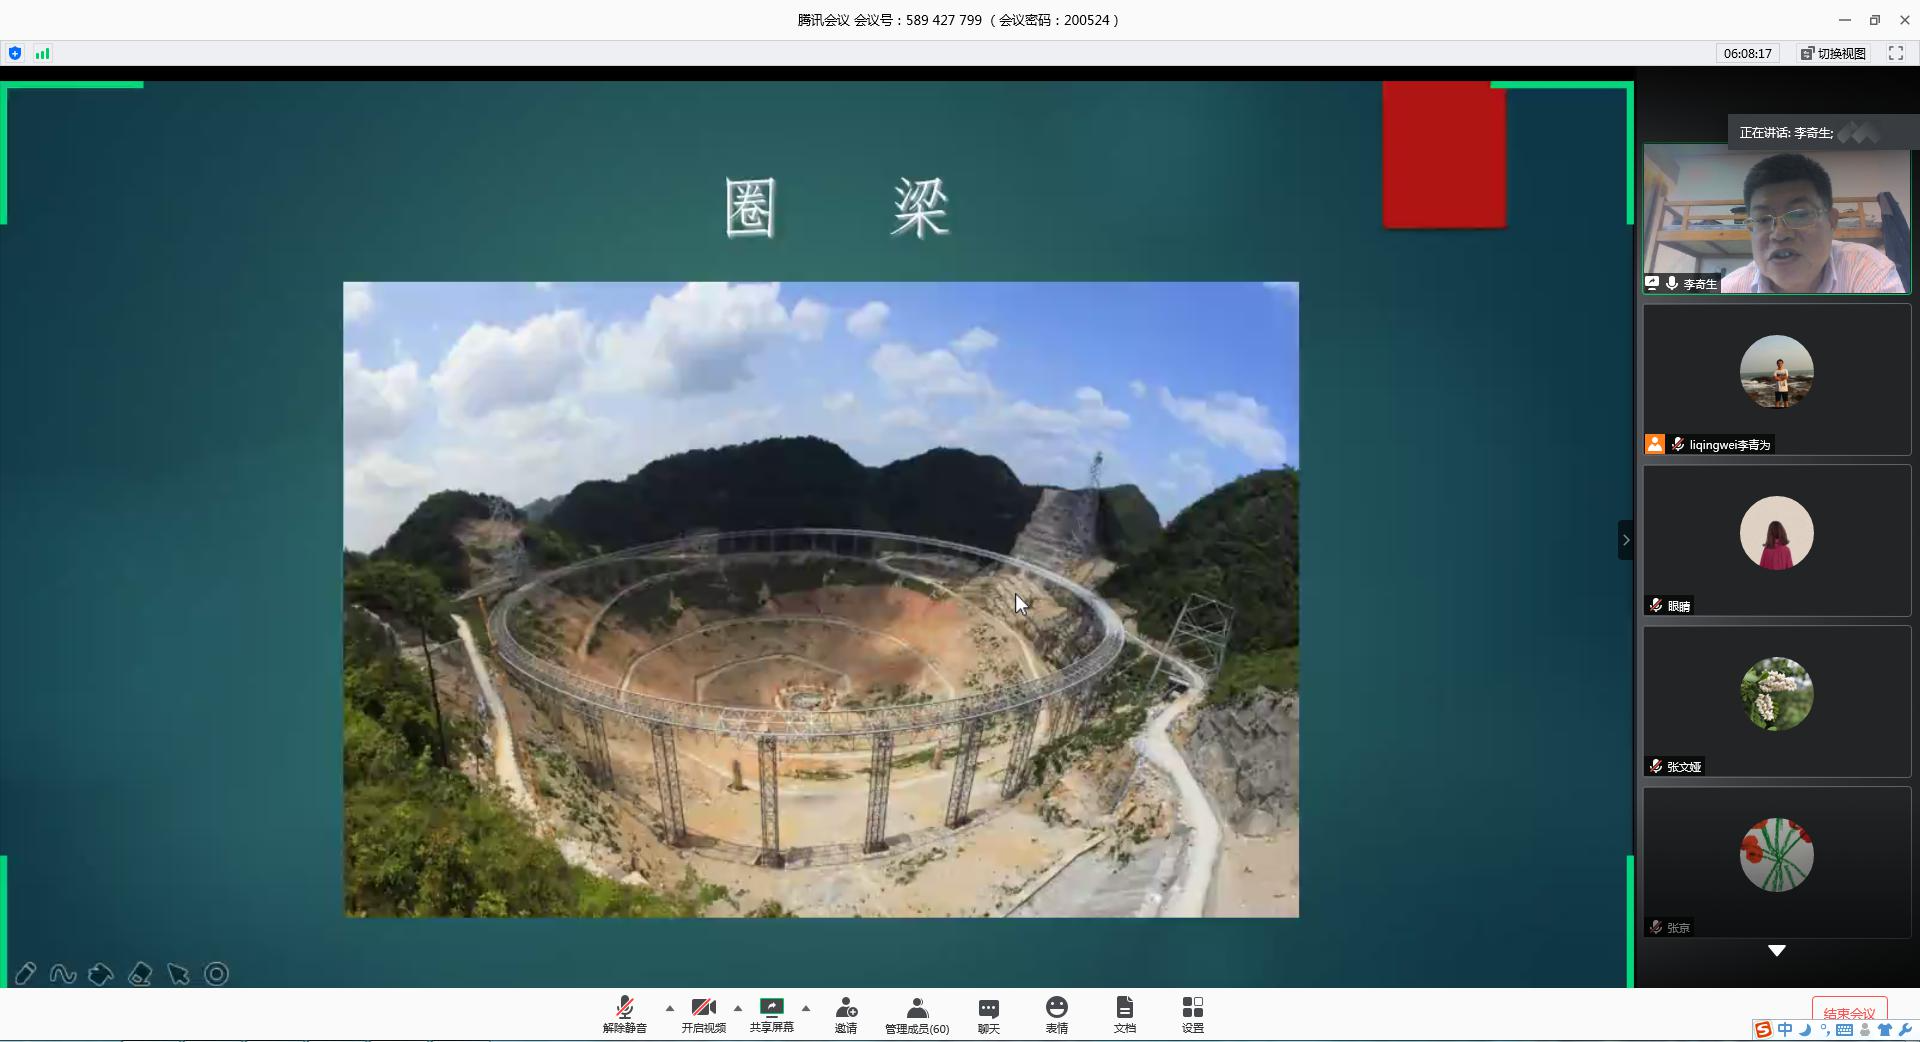Screen dimensions: 1920x1042
Task: Open the invite (邀请) dialog
Action: pyautogui.click(x=846, y=1013)
